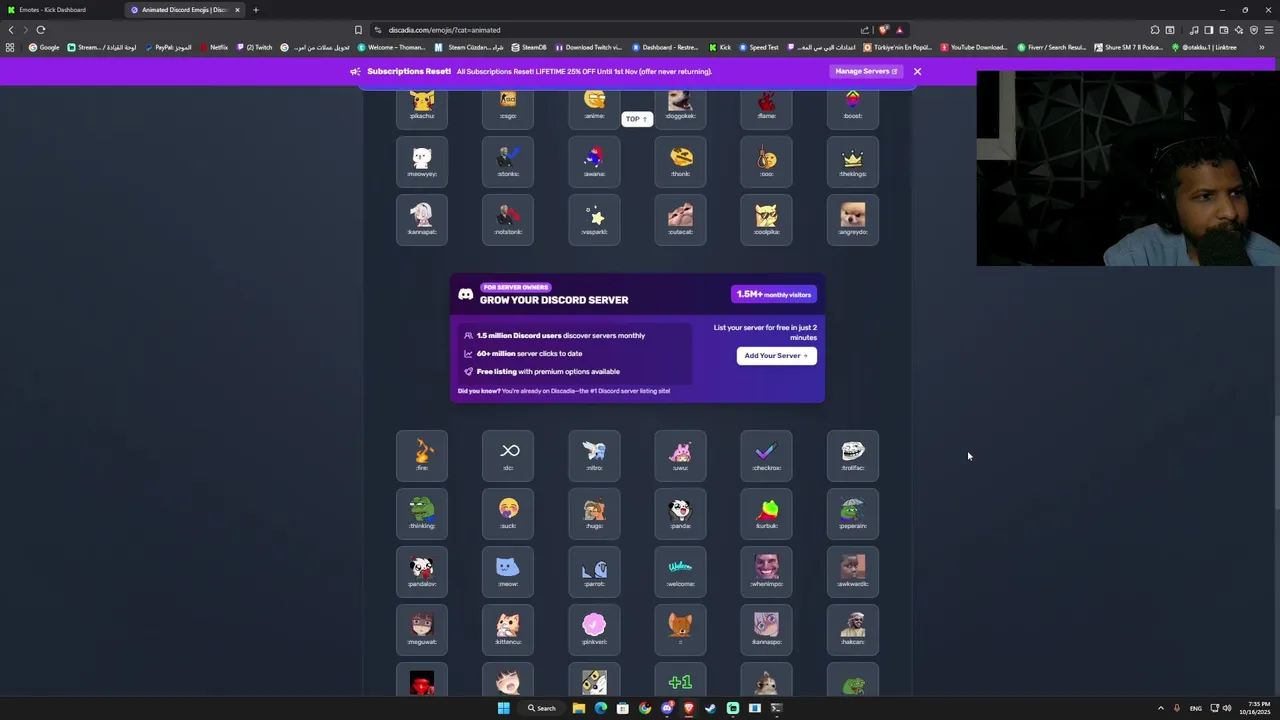Open Manage Servers from banner
The width and height of the screenshot is (1280, 720).
[866, 71]
